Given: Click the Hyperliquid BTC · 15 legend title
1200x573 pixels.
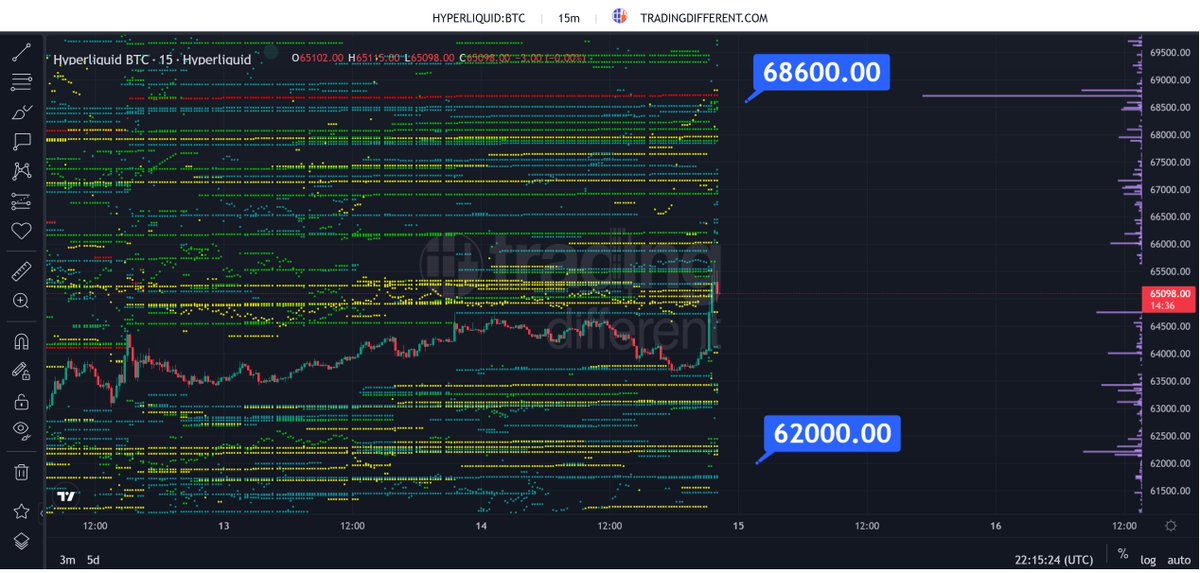Looking at the screenshot, I should [152, 59].
